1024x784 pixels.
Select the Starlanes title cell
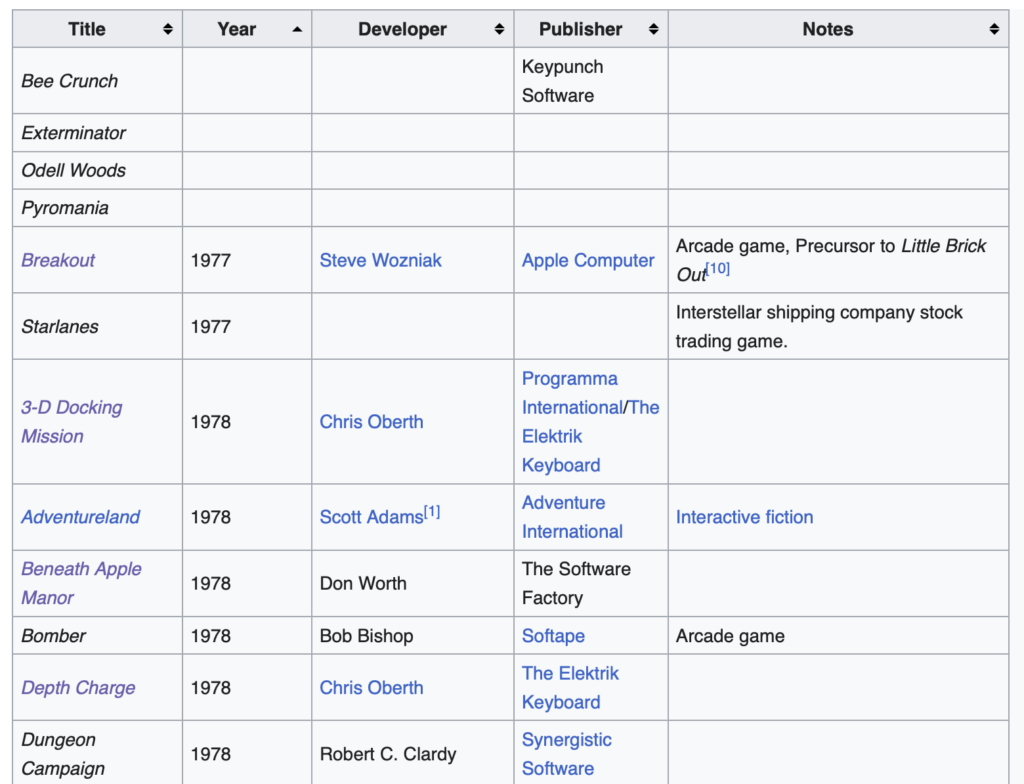(x=97, y=326)
